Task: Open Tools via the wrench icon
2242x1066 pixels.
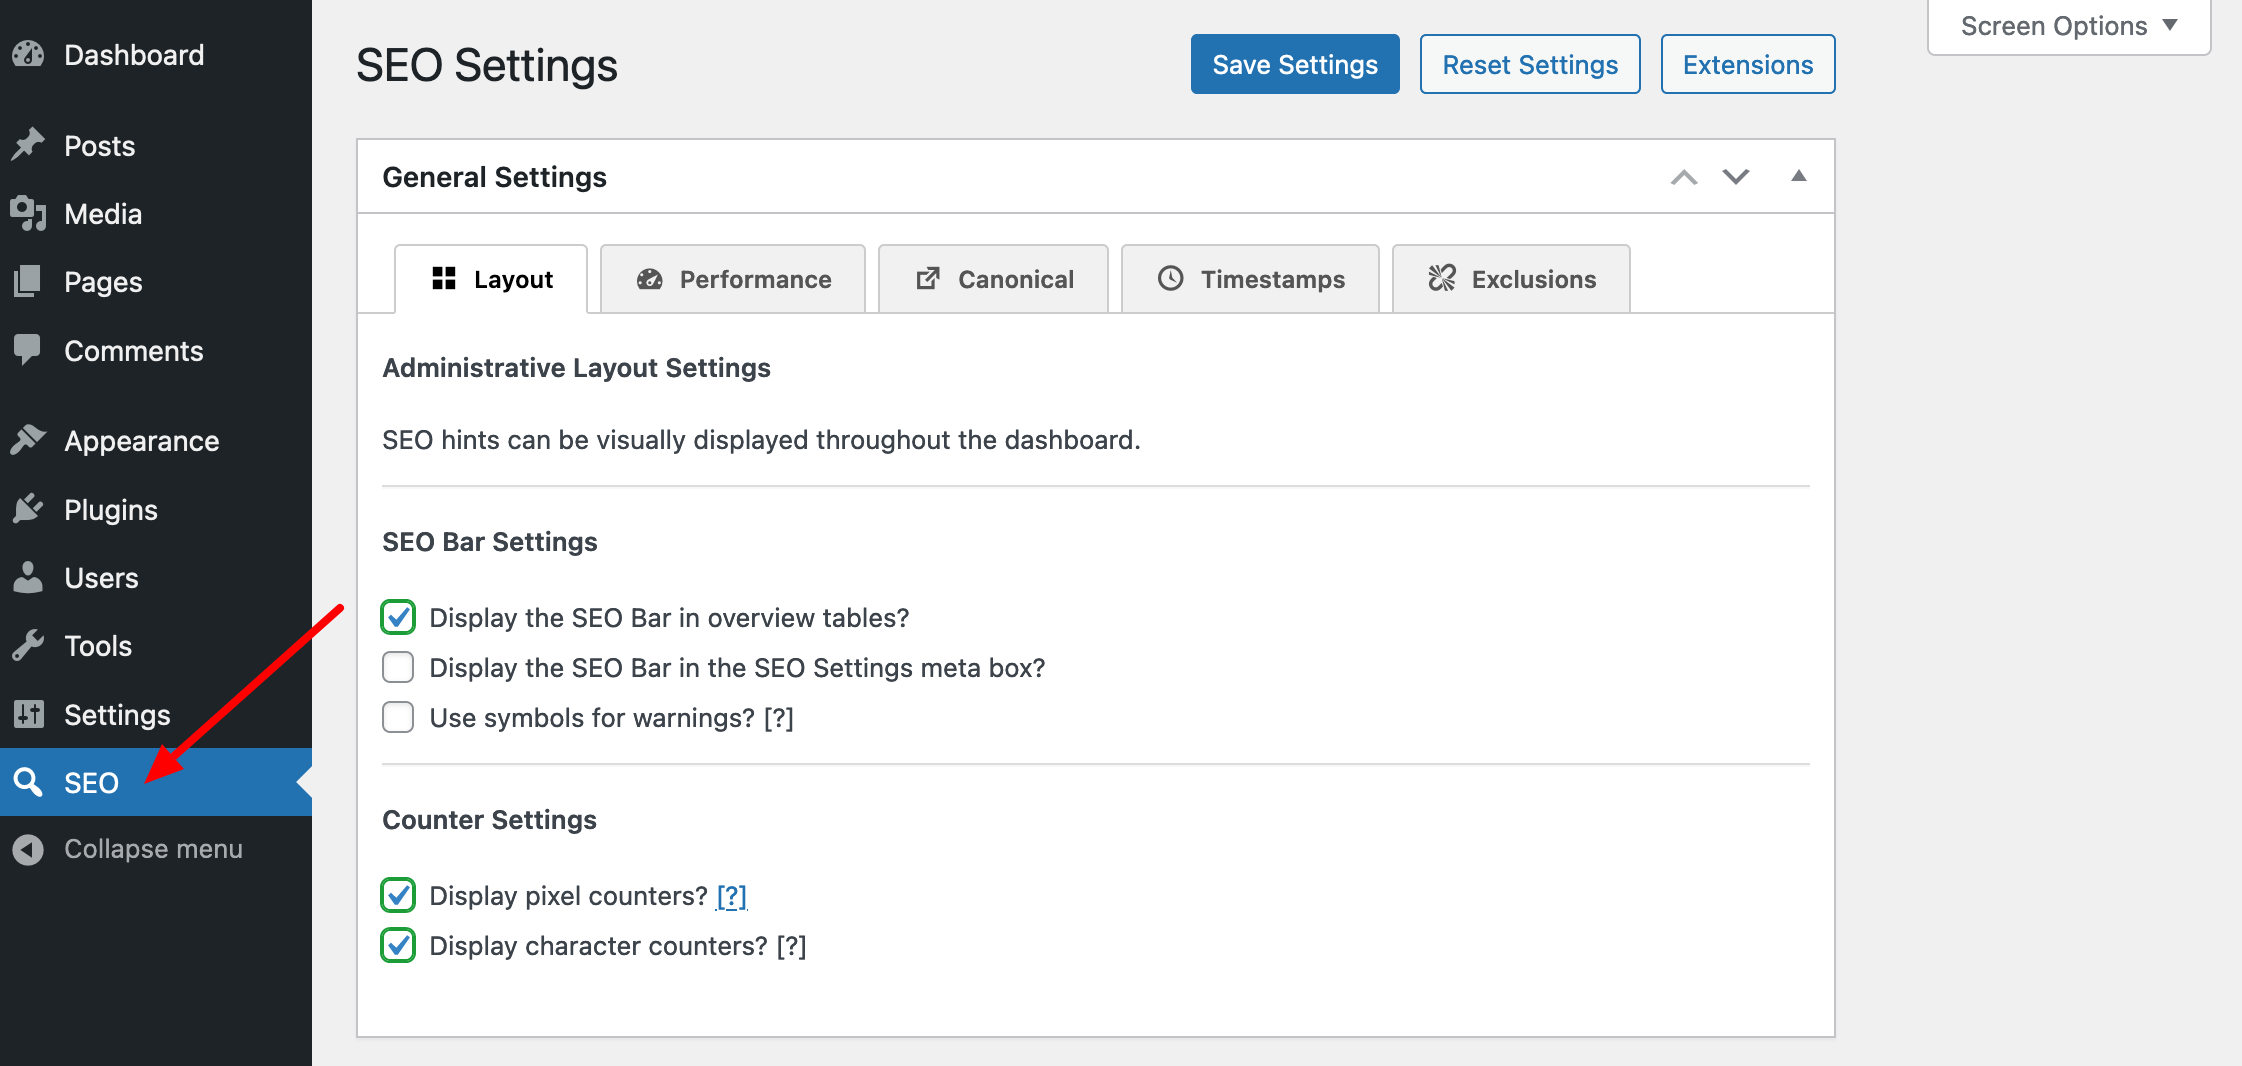Action: [28, 645]
